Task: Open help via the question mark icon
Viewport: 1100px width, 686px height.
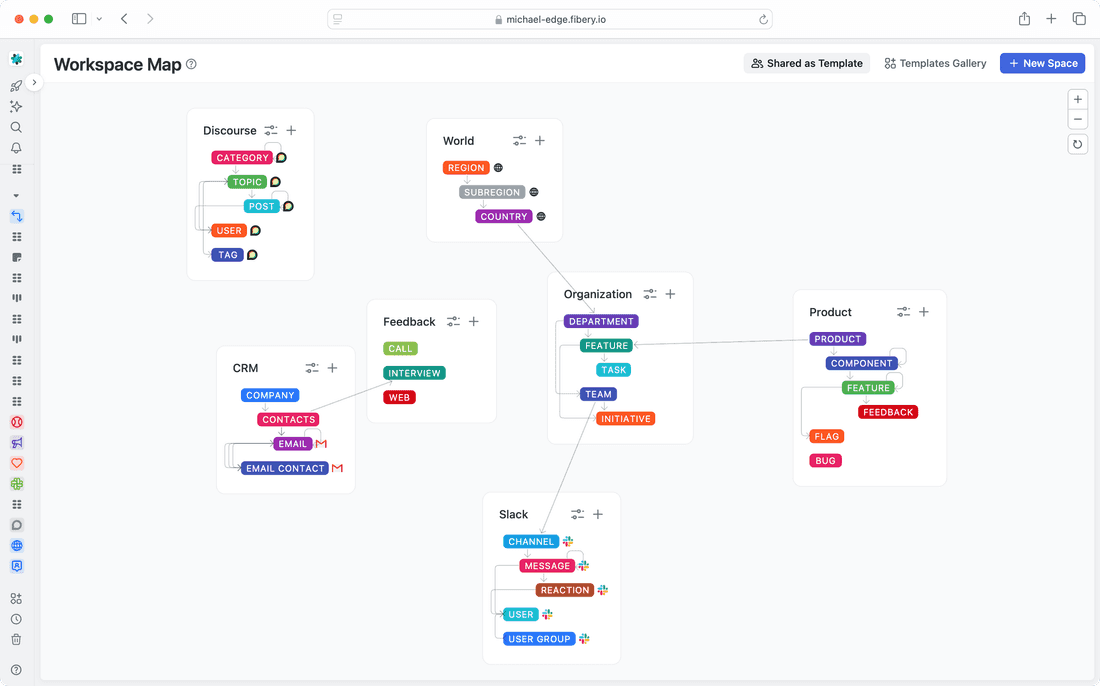Action: (x=16, y=669)
